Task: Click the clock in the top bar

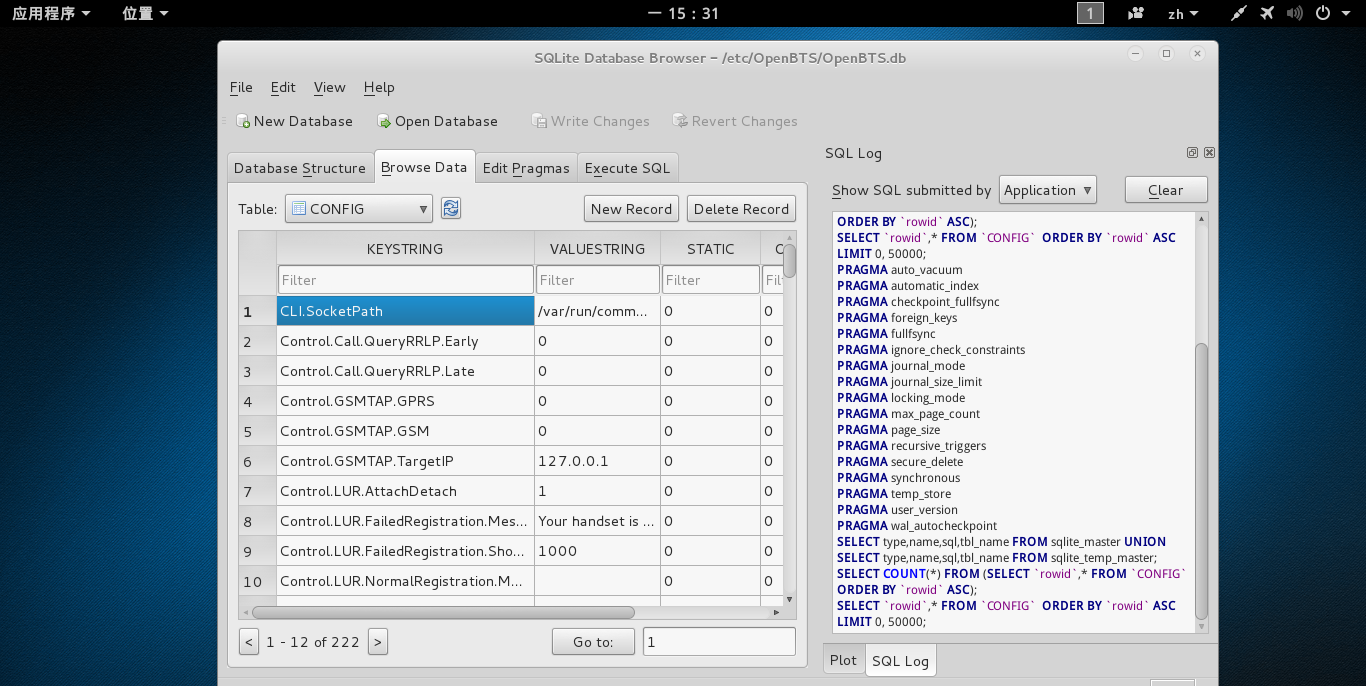Action: click(683, 13)
